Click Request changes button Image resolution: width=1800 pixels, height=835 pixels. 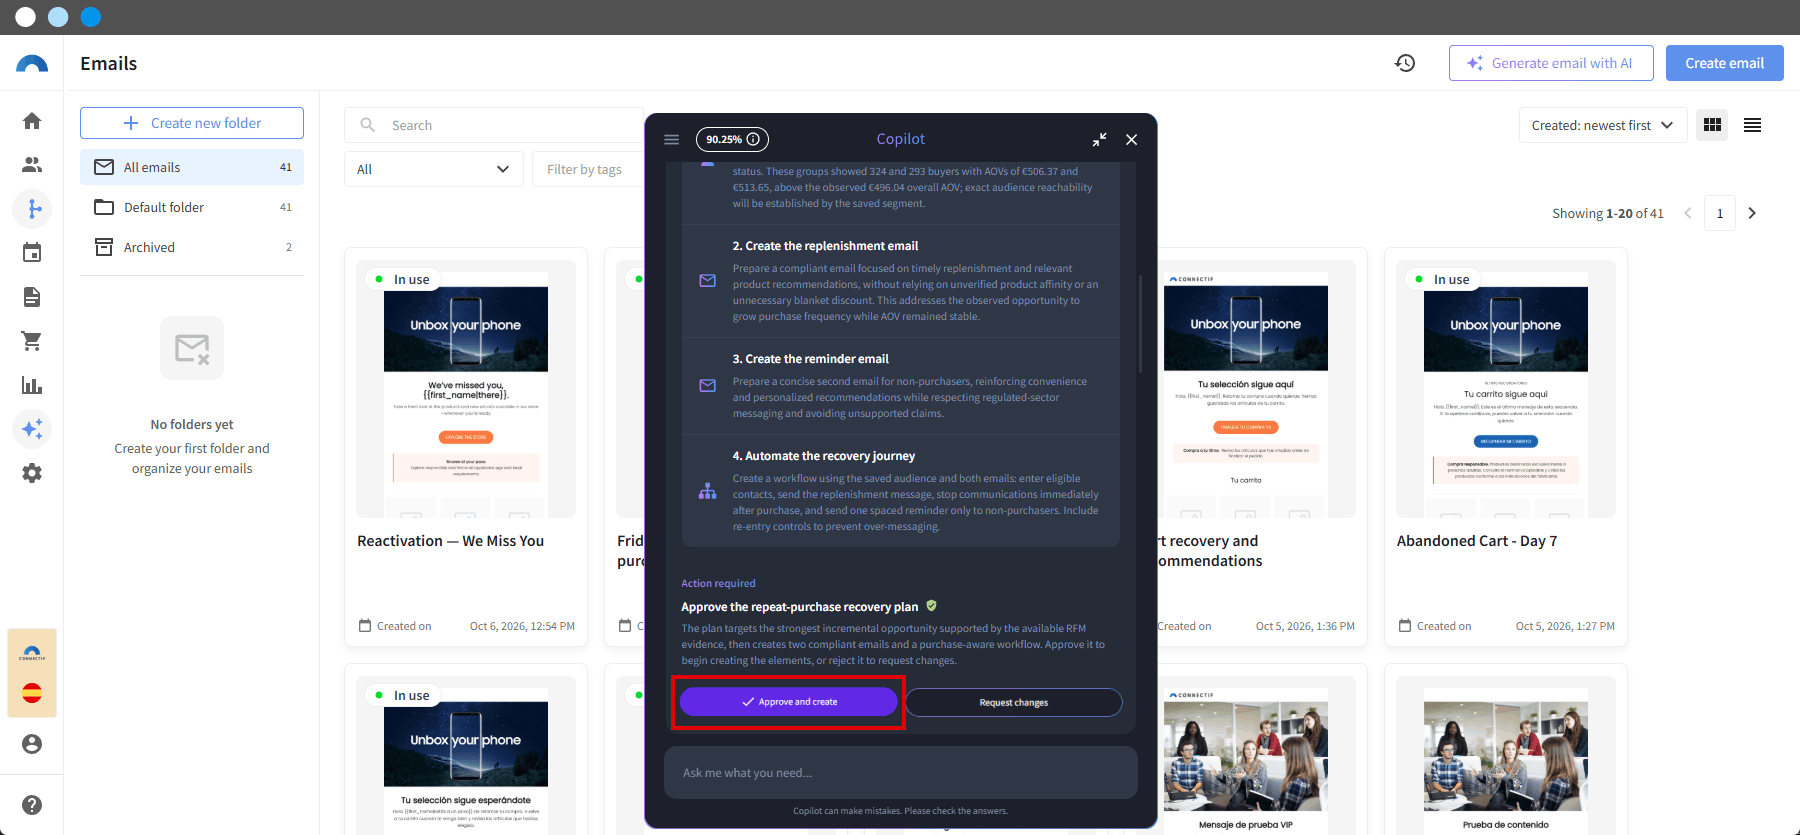click(1014, 702)
